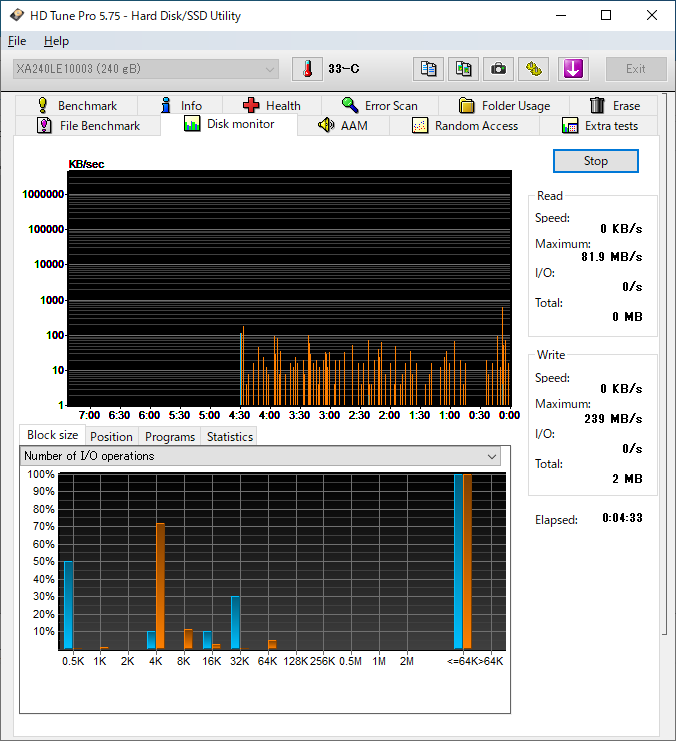This screenshot has width=676, height=741.
Task: Click the orange 4K write bar
Action: pos(160,586)
